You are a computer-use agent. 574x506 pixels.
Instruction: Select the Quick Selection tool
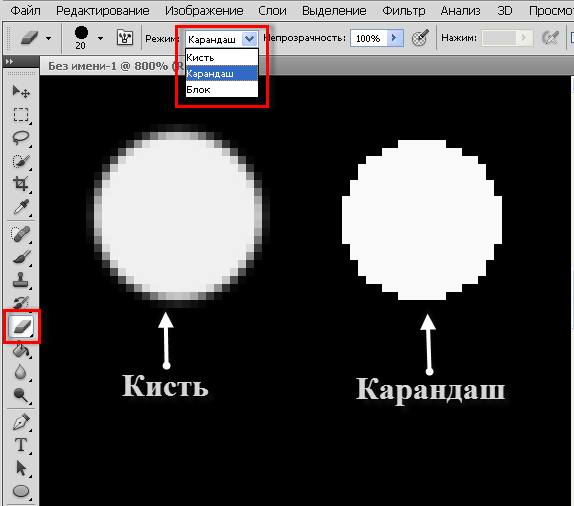tap(21, 161)
